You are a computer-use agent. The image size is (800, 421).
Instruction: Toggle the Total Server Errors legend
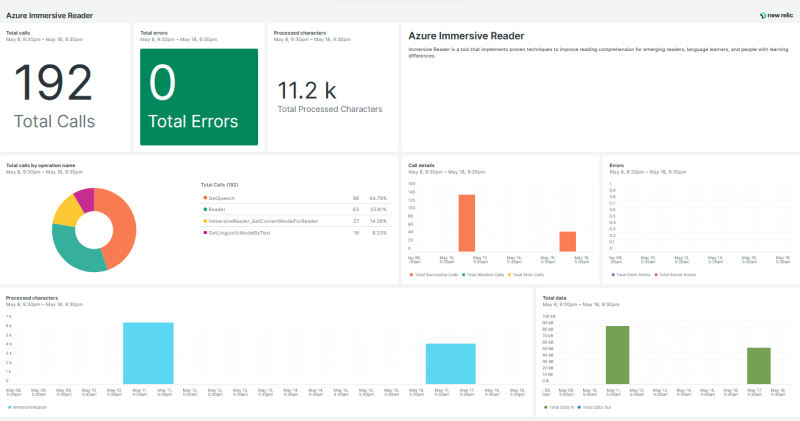coord(675,273)
